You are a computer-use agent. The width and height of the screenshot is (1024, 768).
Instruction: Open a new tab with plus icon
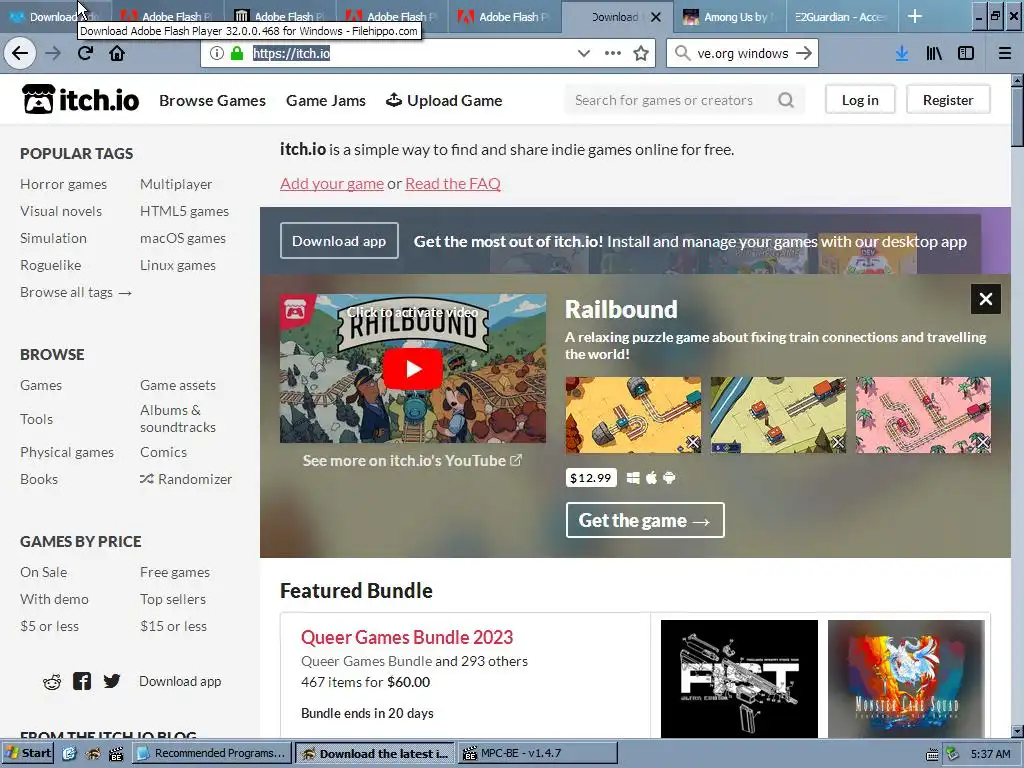[x=915, y=16]
